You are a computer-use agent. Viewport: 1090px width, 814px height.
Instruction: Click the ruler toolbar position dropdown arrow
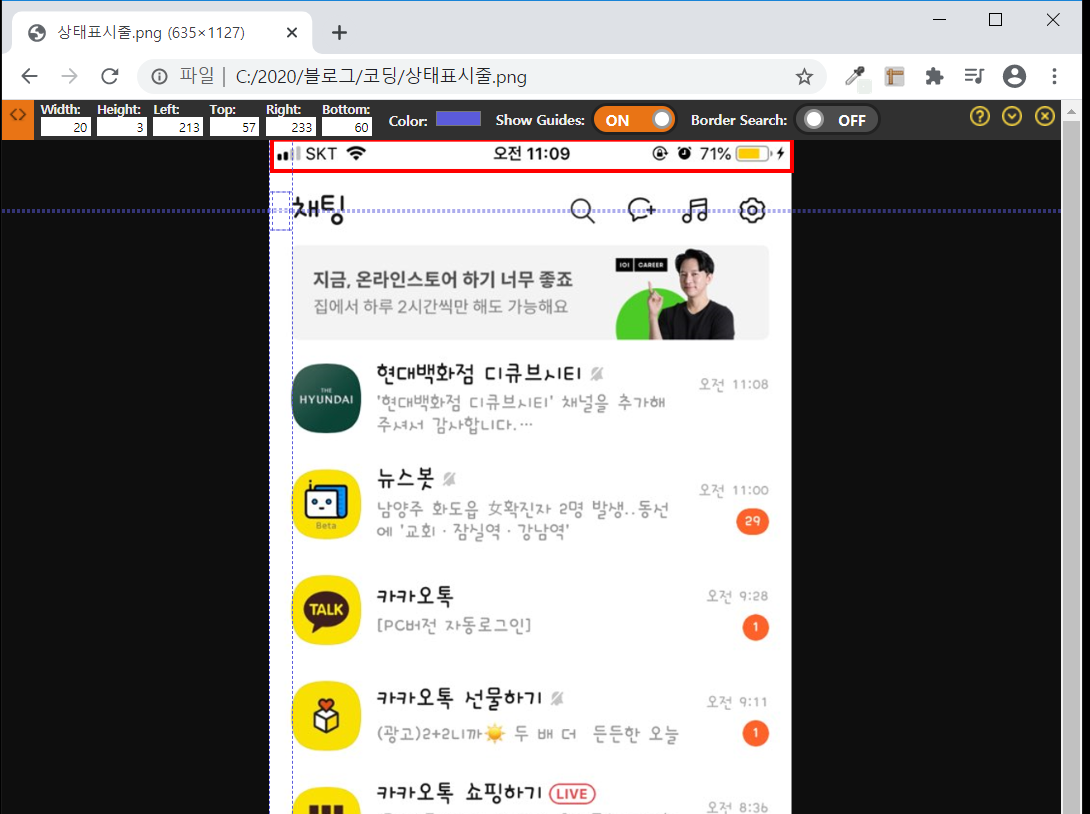click(x=1012, y=116)
